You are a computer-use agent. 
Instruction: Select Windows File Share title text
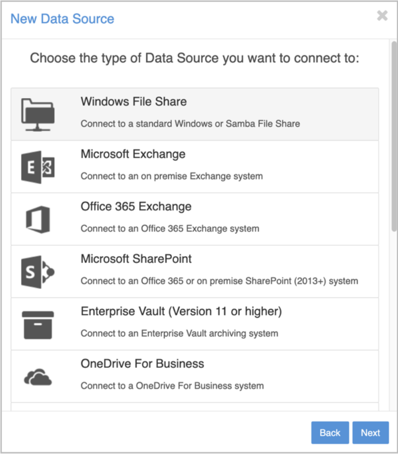tap(134, 102)
